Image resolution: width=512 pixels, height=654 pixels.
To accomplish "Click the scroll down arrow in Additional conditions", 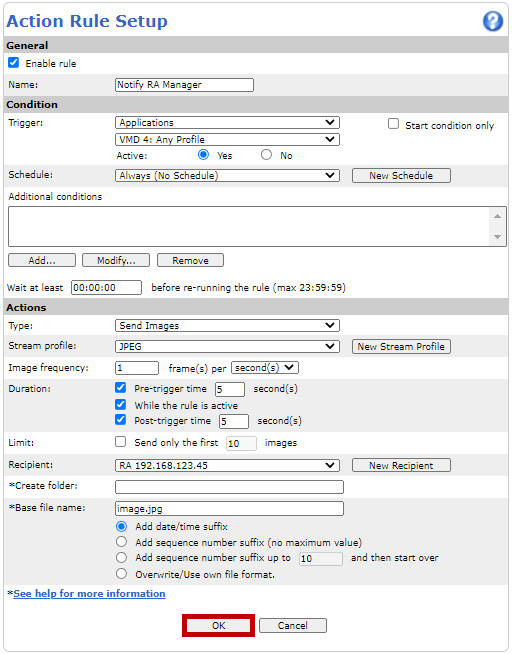I will pos(497,236).
